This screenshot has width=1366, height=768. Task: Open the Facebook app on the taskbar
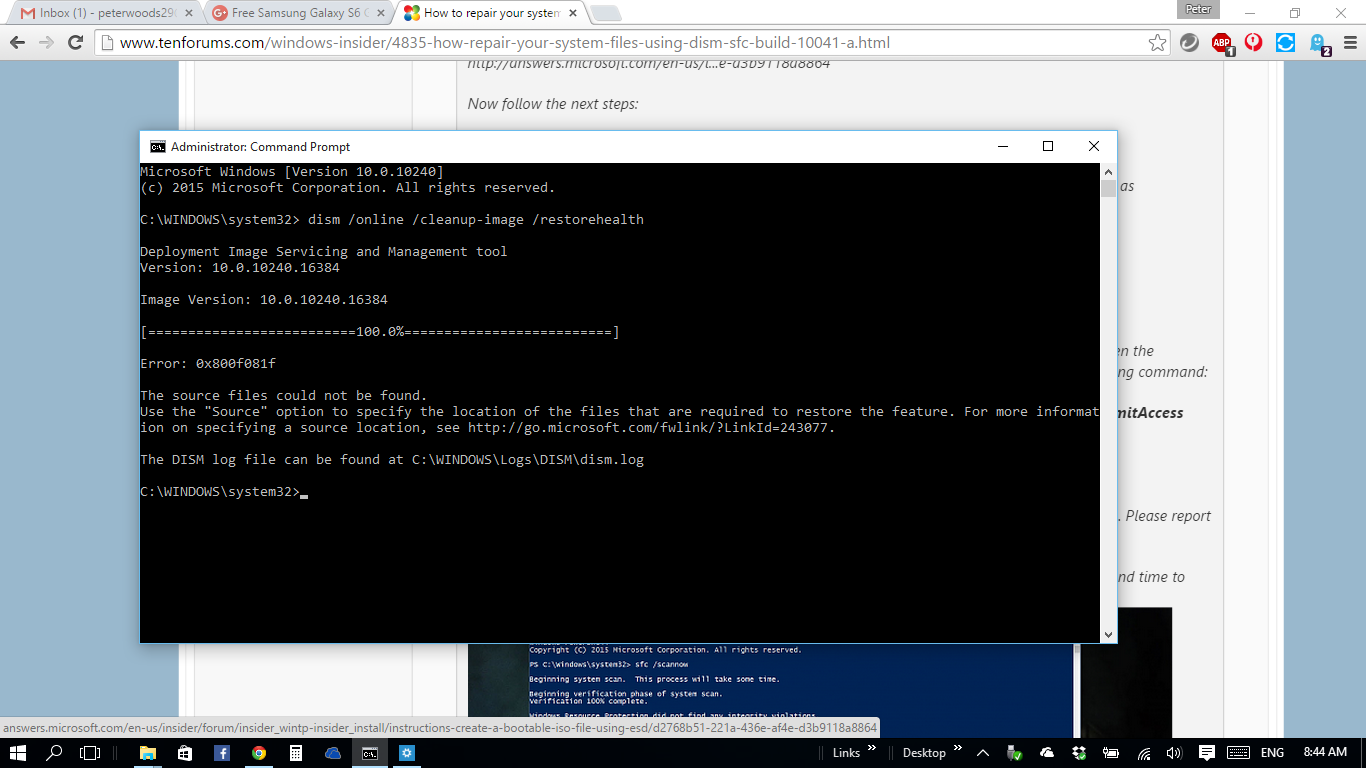click(222, 753)
